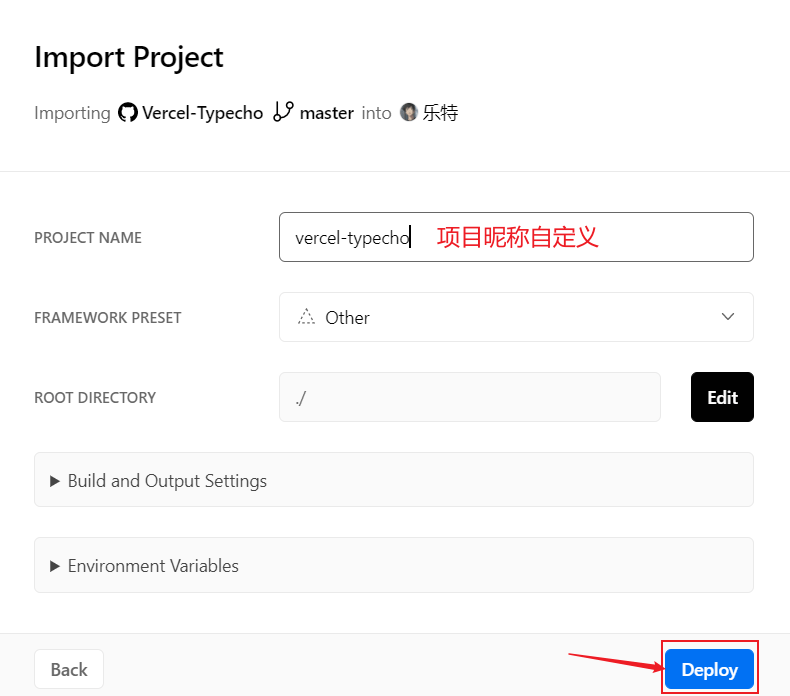The width and height of the screenshot is (790, 696).
Task: Deploy the project with Deploy button
Action: (709, 669)
